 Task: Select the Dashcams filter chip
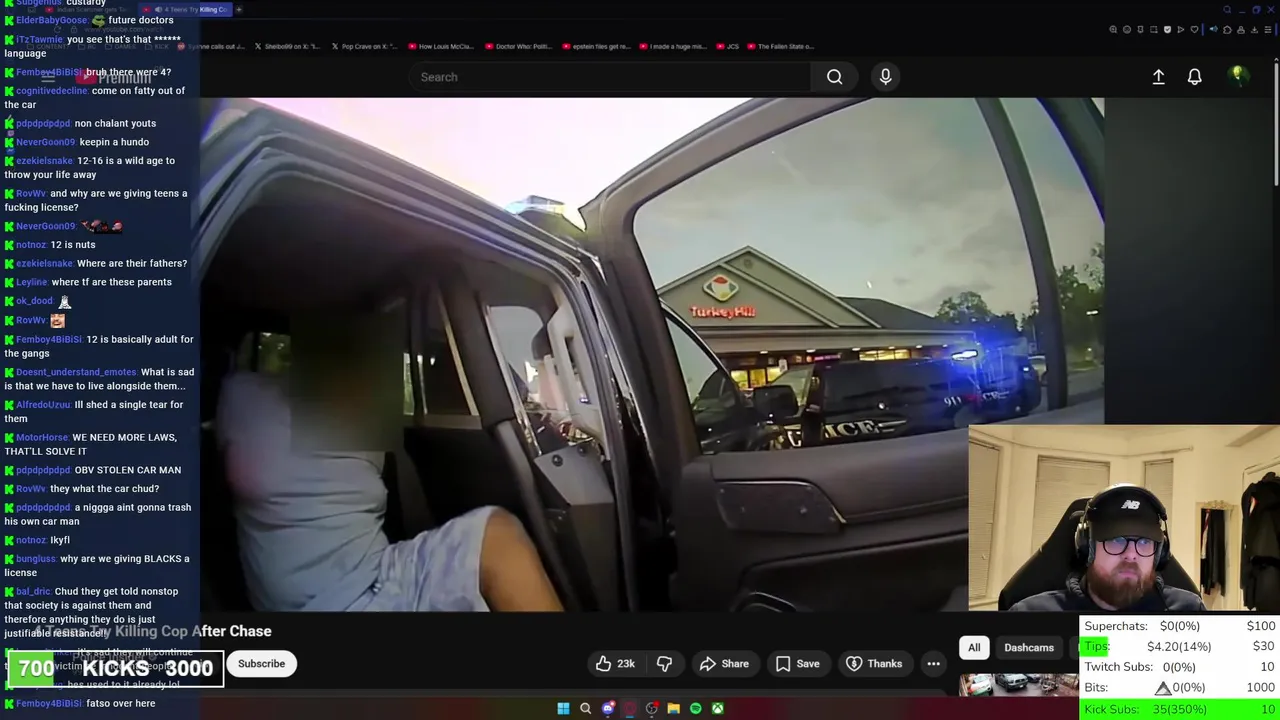coord(1029,648)
